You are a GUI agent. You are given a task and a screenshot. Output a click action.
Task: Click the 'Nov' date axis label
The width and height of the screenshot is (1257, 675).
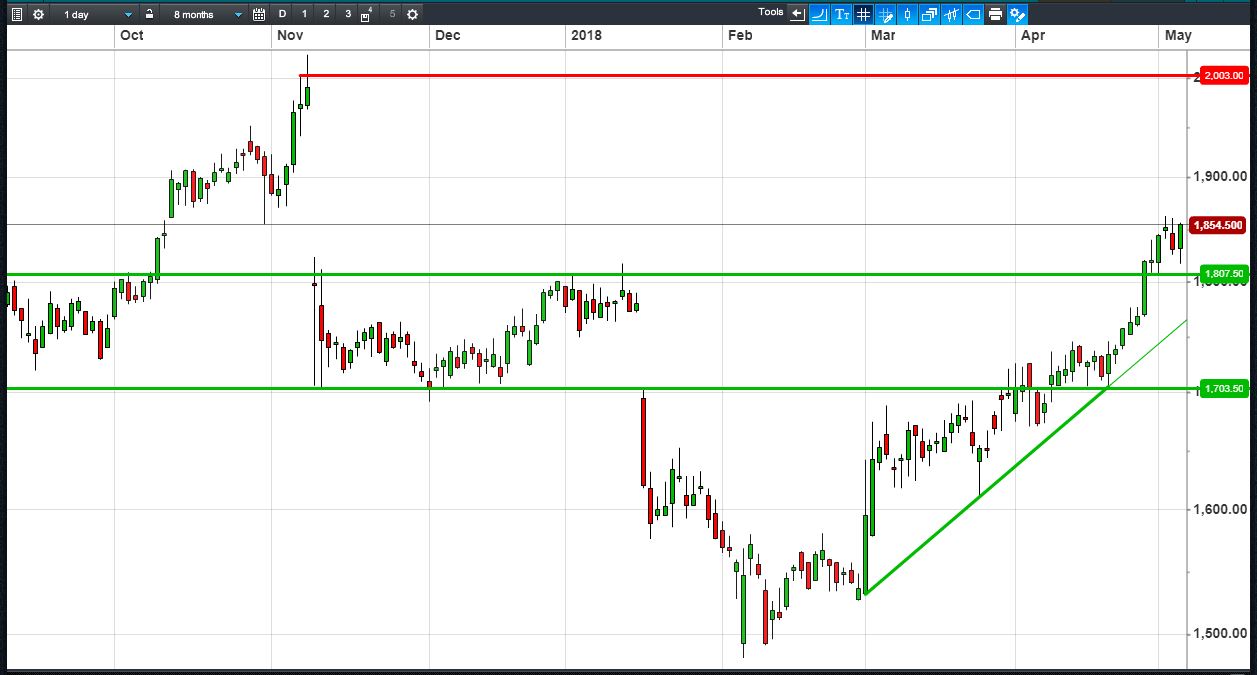[290, 36]
